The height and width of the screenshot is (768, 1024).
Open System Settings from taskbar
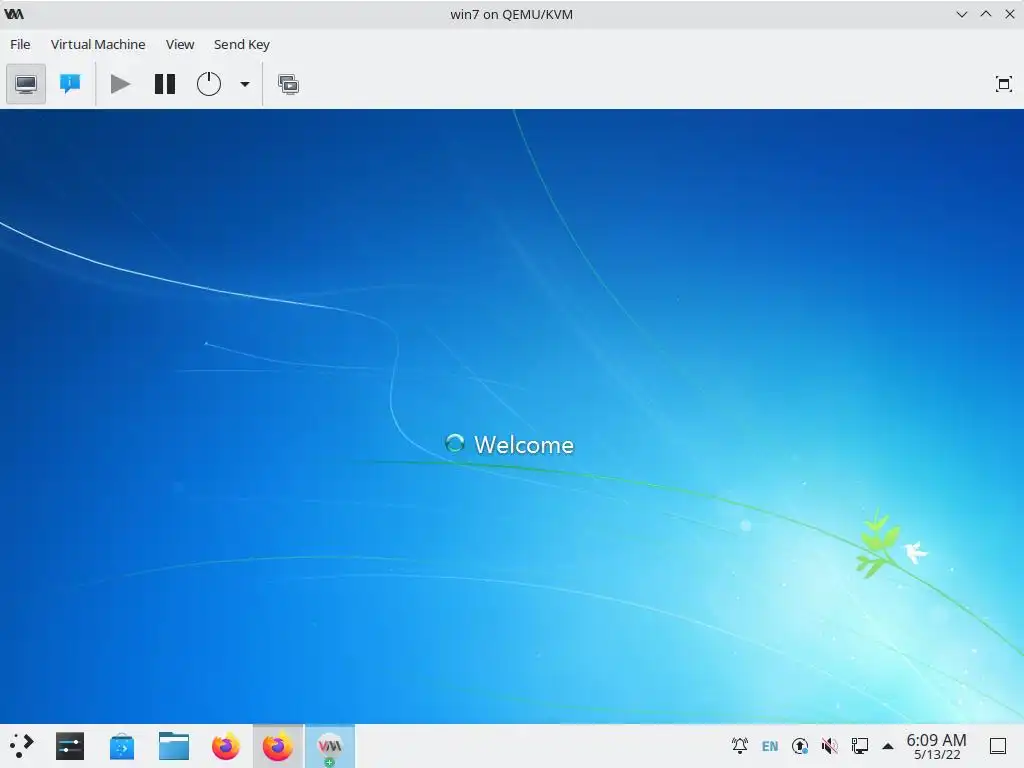point(70,746)
